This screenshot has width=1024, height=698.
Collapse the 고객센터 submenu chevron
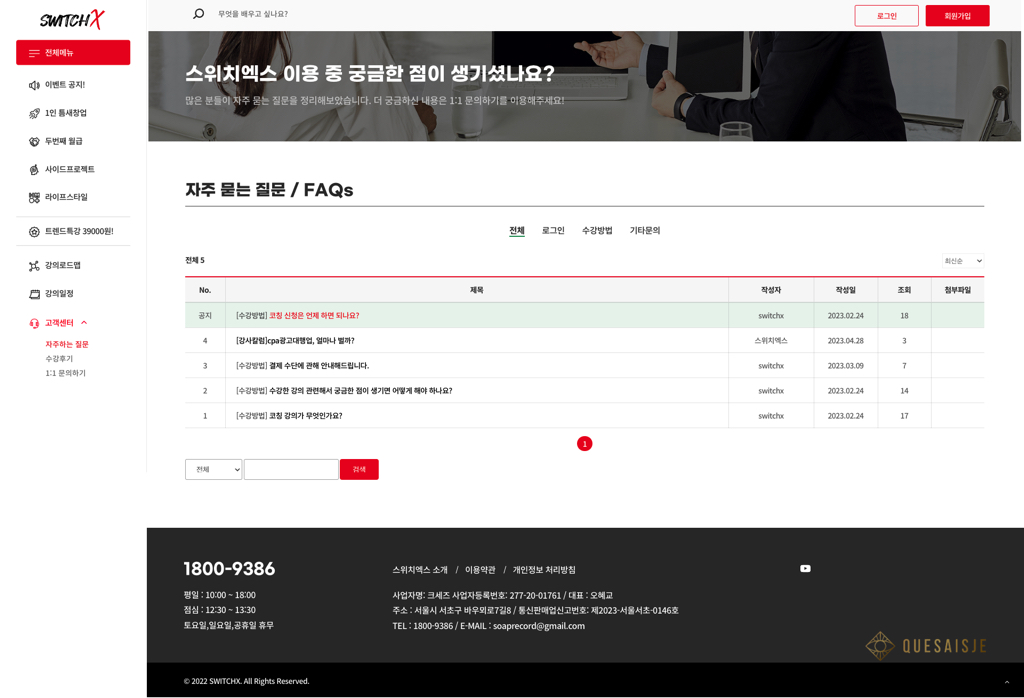(x=84, y=323)
